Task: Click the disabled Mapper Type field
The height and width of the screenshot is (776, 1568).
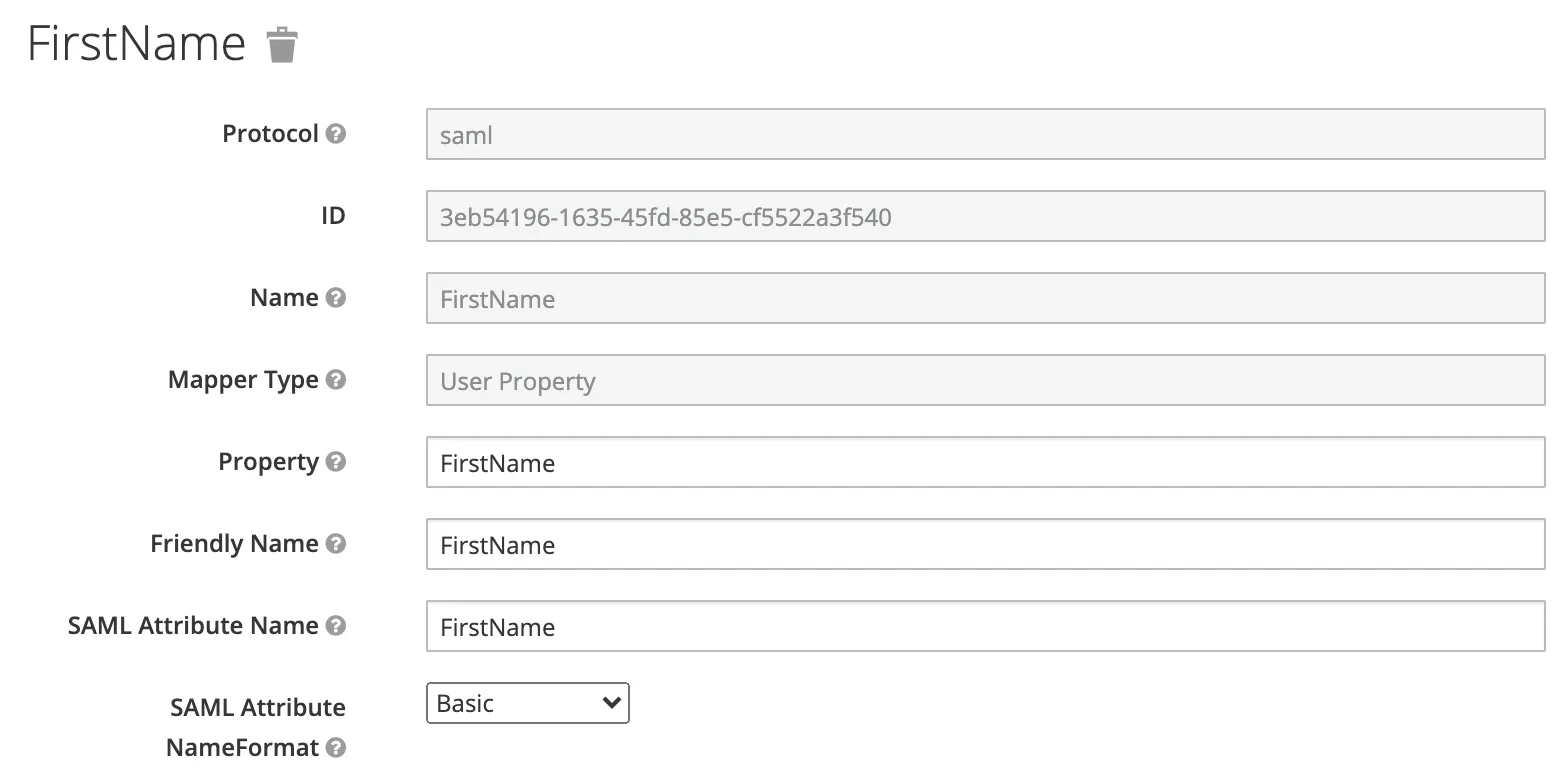Action: point(986,380)
